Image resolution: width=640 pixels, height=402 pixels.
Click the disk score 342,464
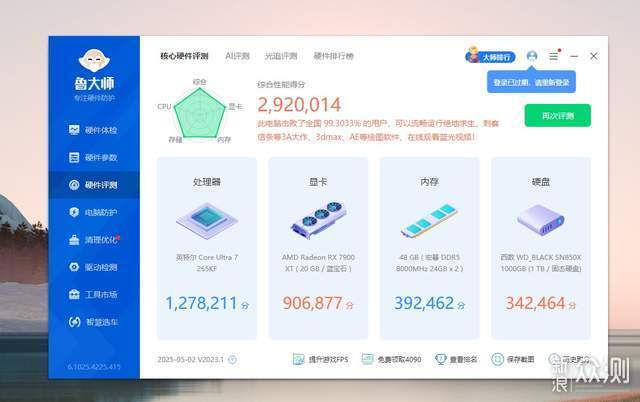536,303
